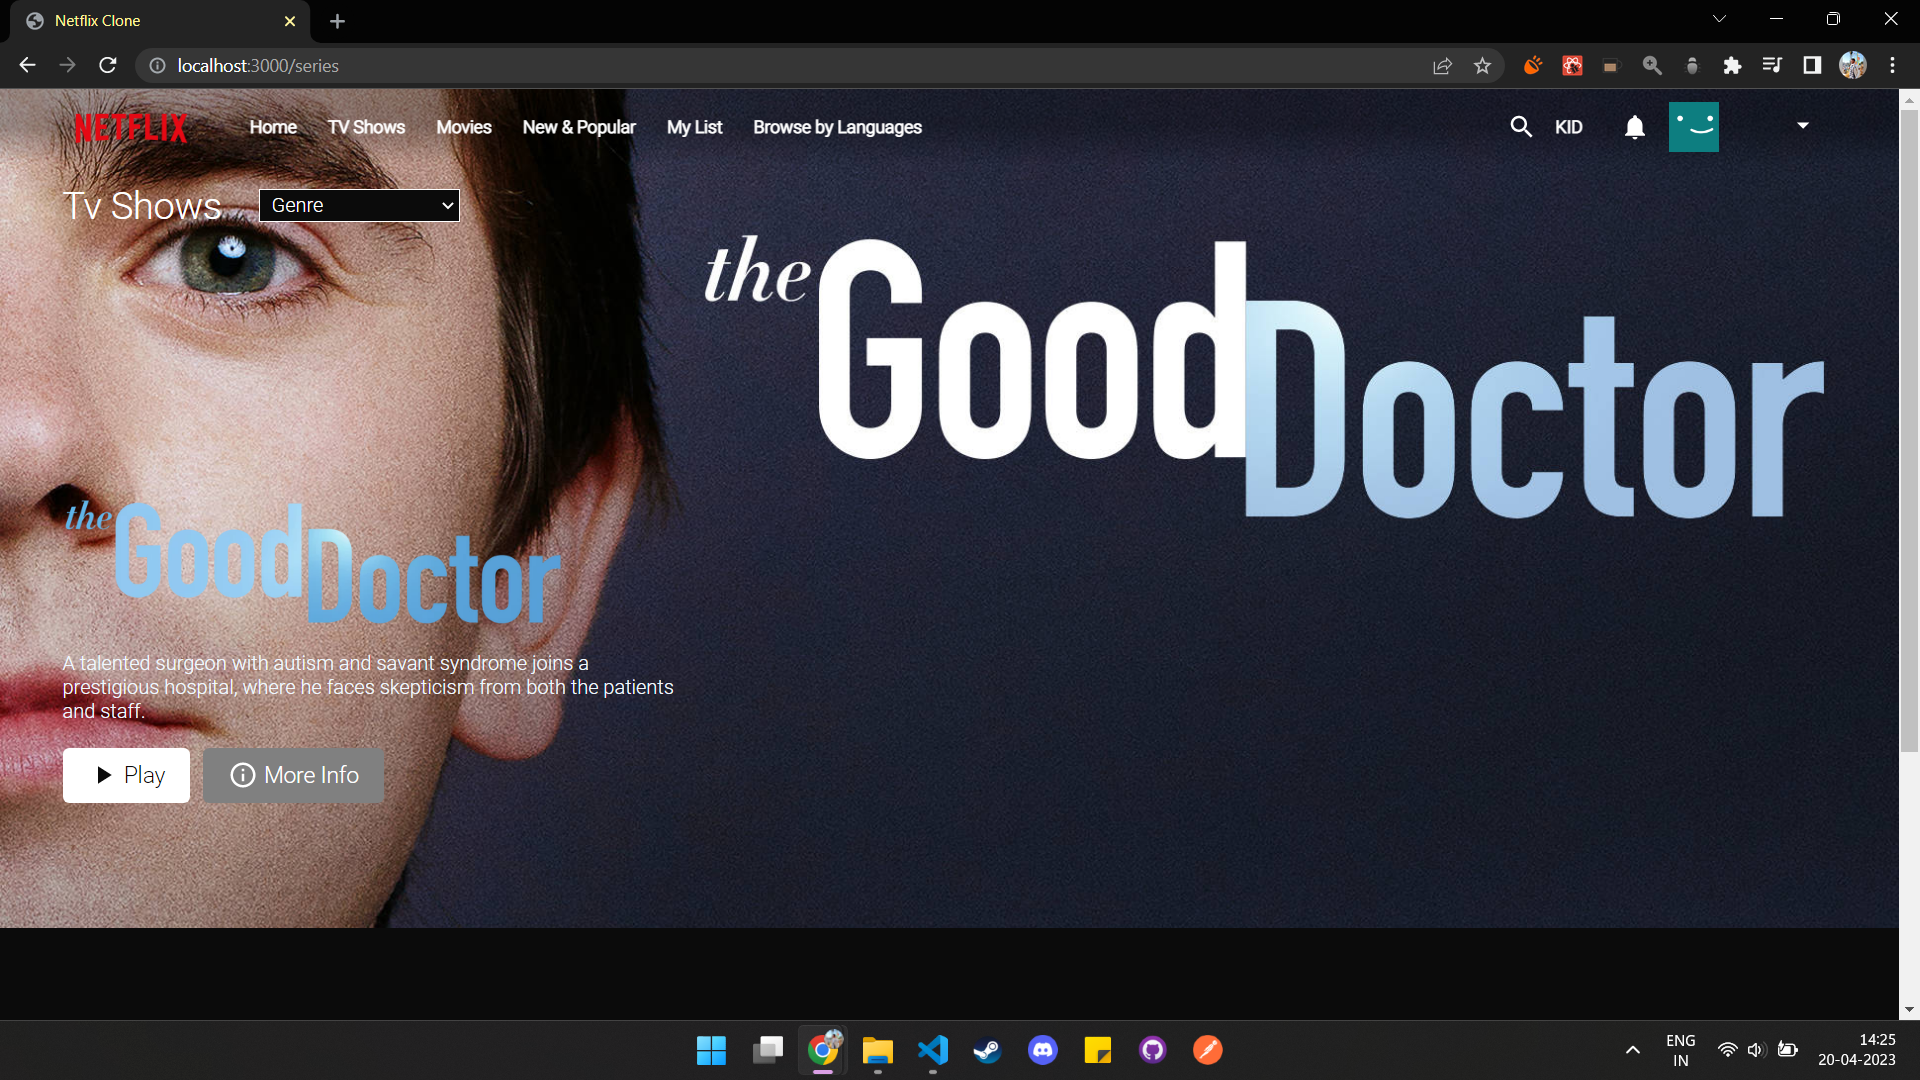Go to Home in navbar
The width and height of the screenshot is (1920, 1080).
273,127
